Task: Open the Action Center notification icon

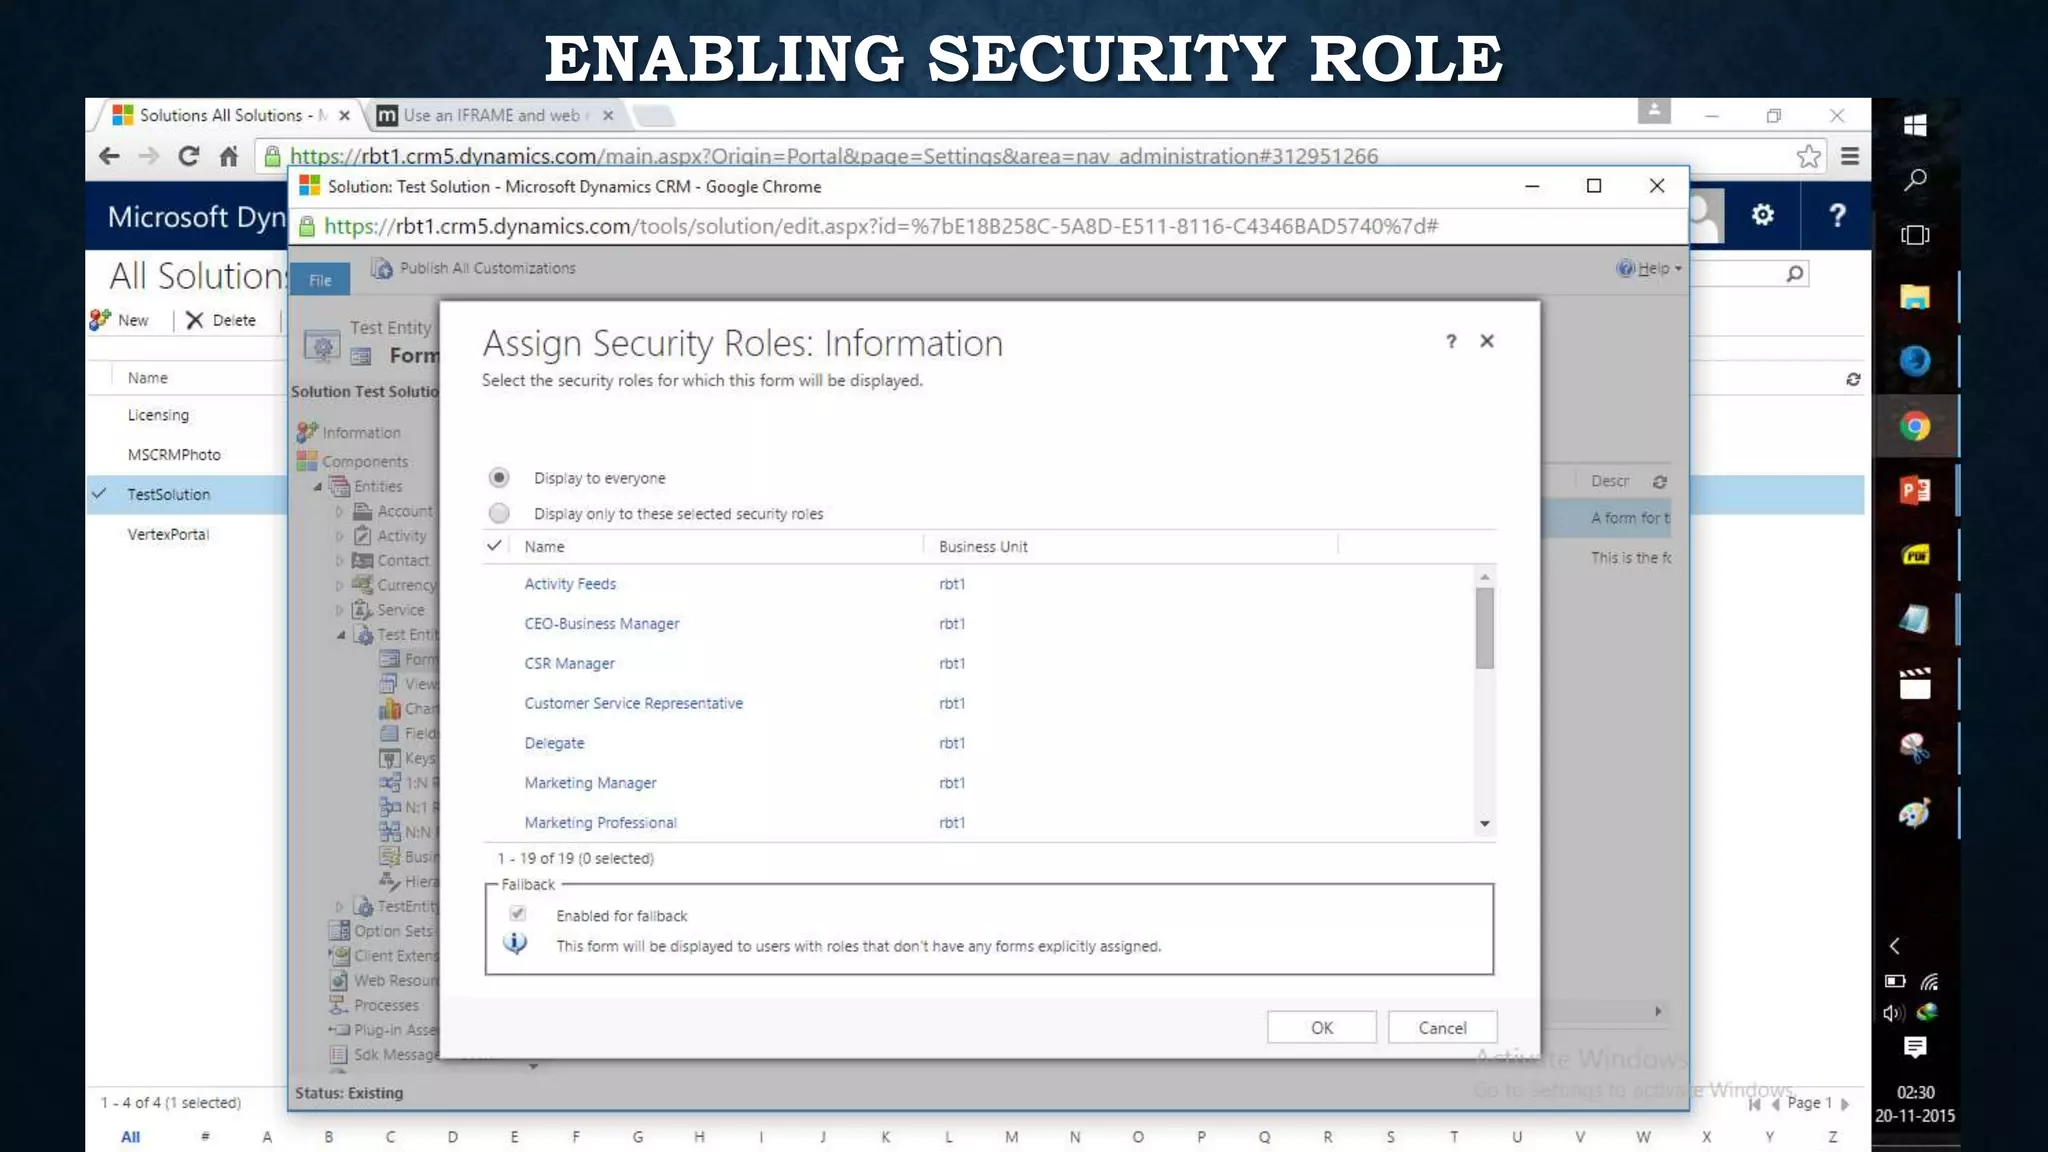Action: click(x=1915, y=1047)
